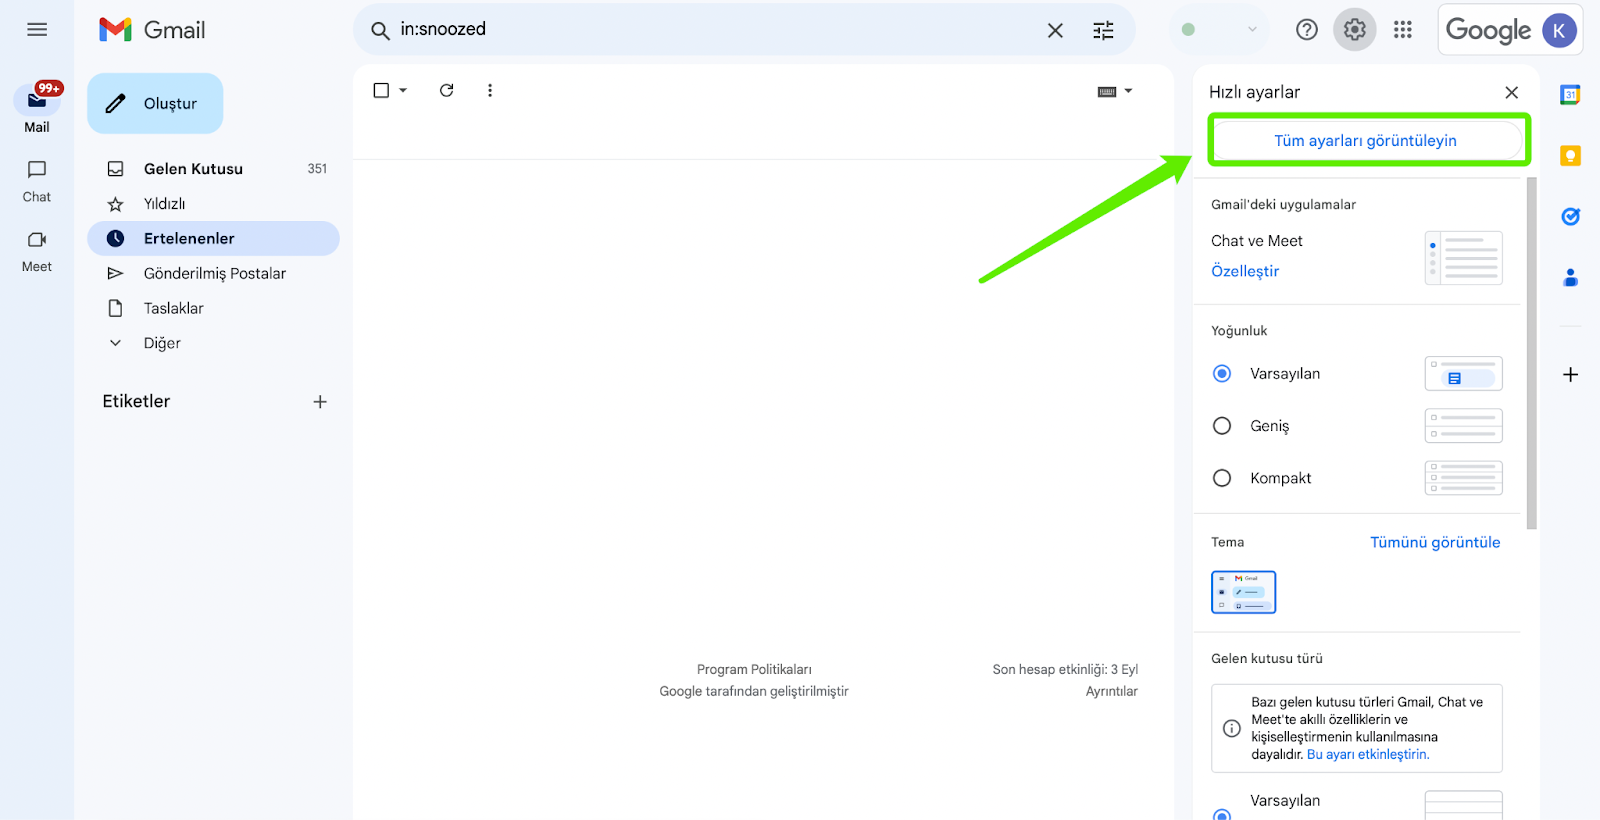Open the Google apps grid
The height and width of the screenshot is (820, 1600).
(1403, 30)
